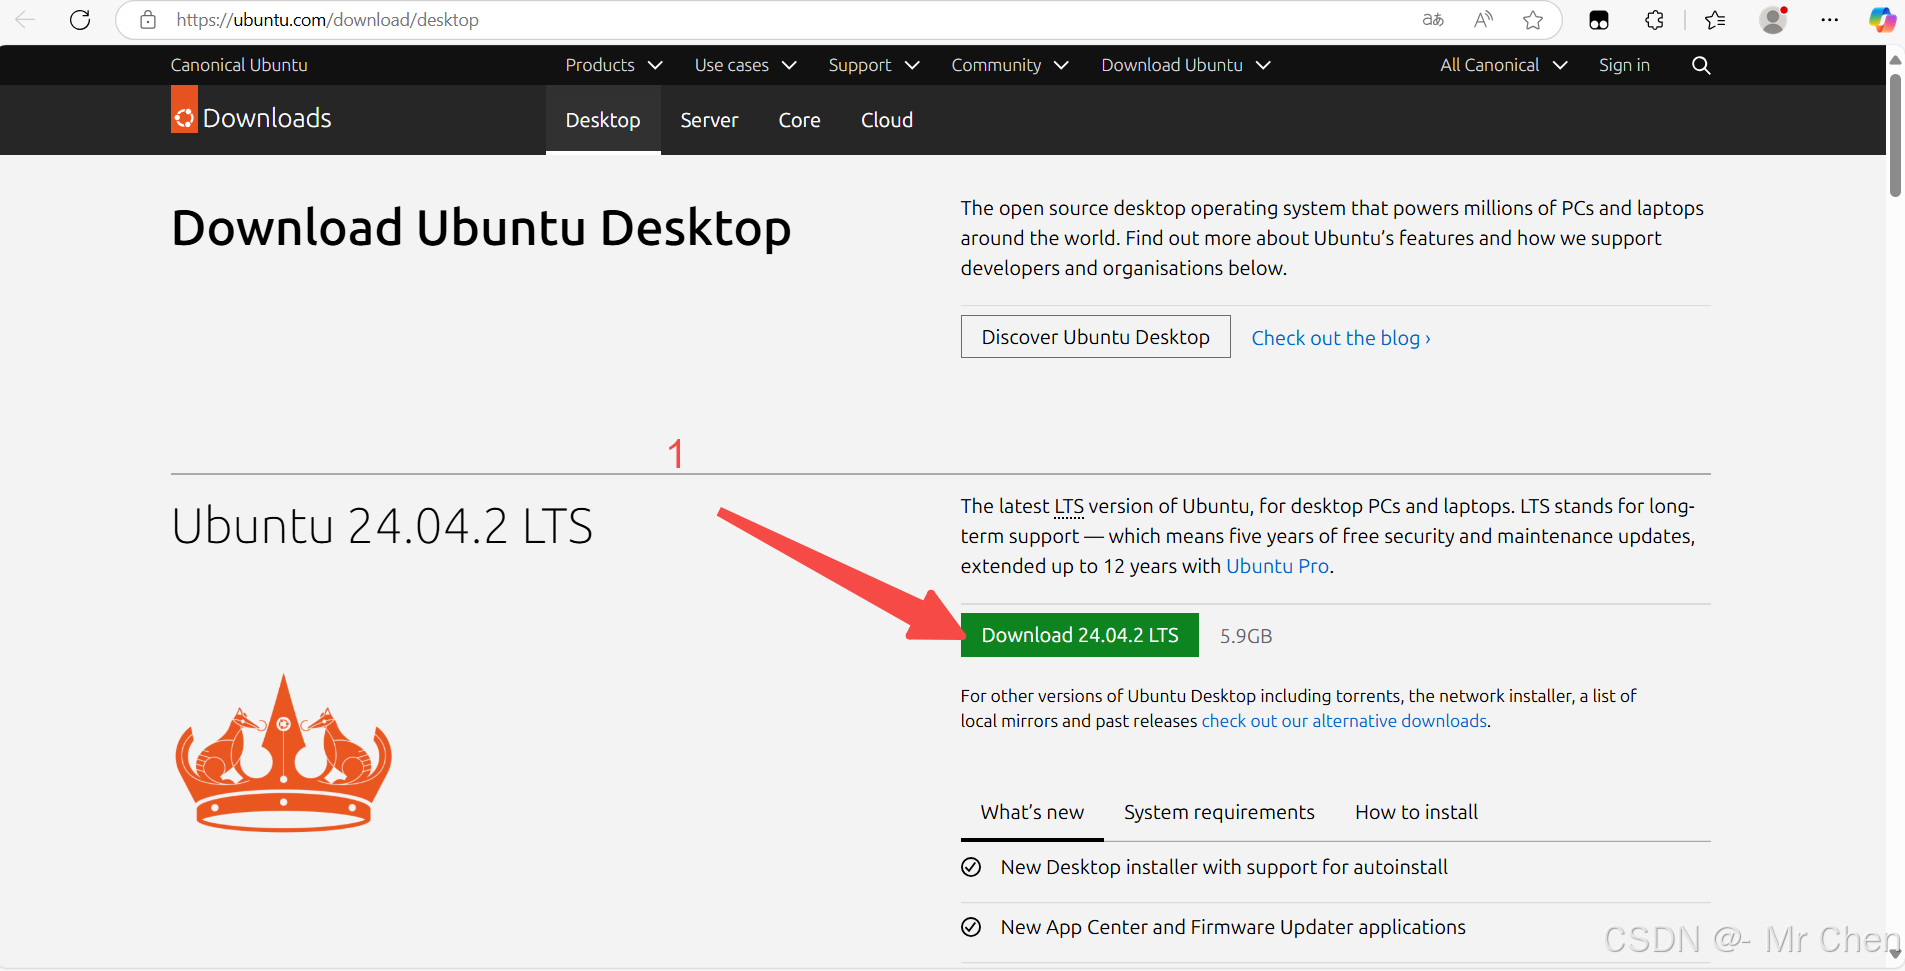Image resolution: width=1905 pixels, height=971 pixels.
Task: Click New Desktop installer with autoinstall text
Action: click(x=1224, y=867)
